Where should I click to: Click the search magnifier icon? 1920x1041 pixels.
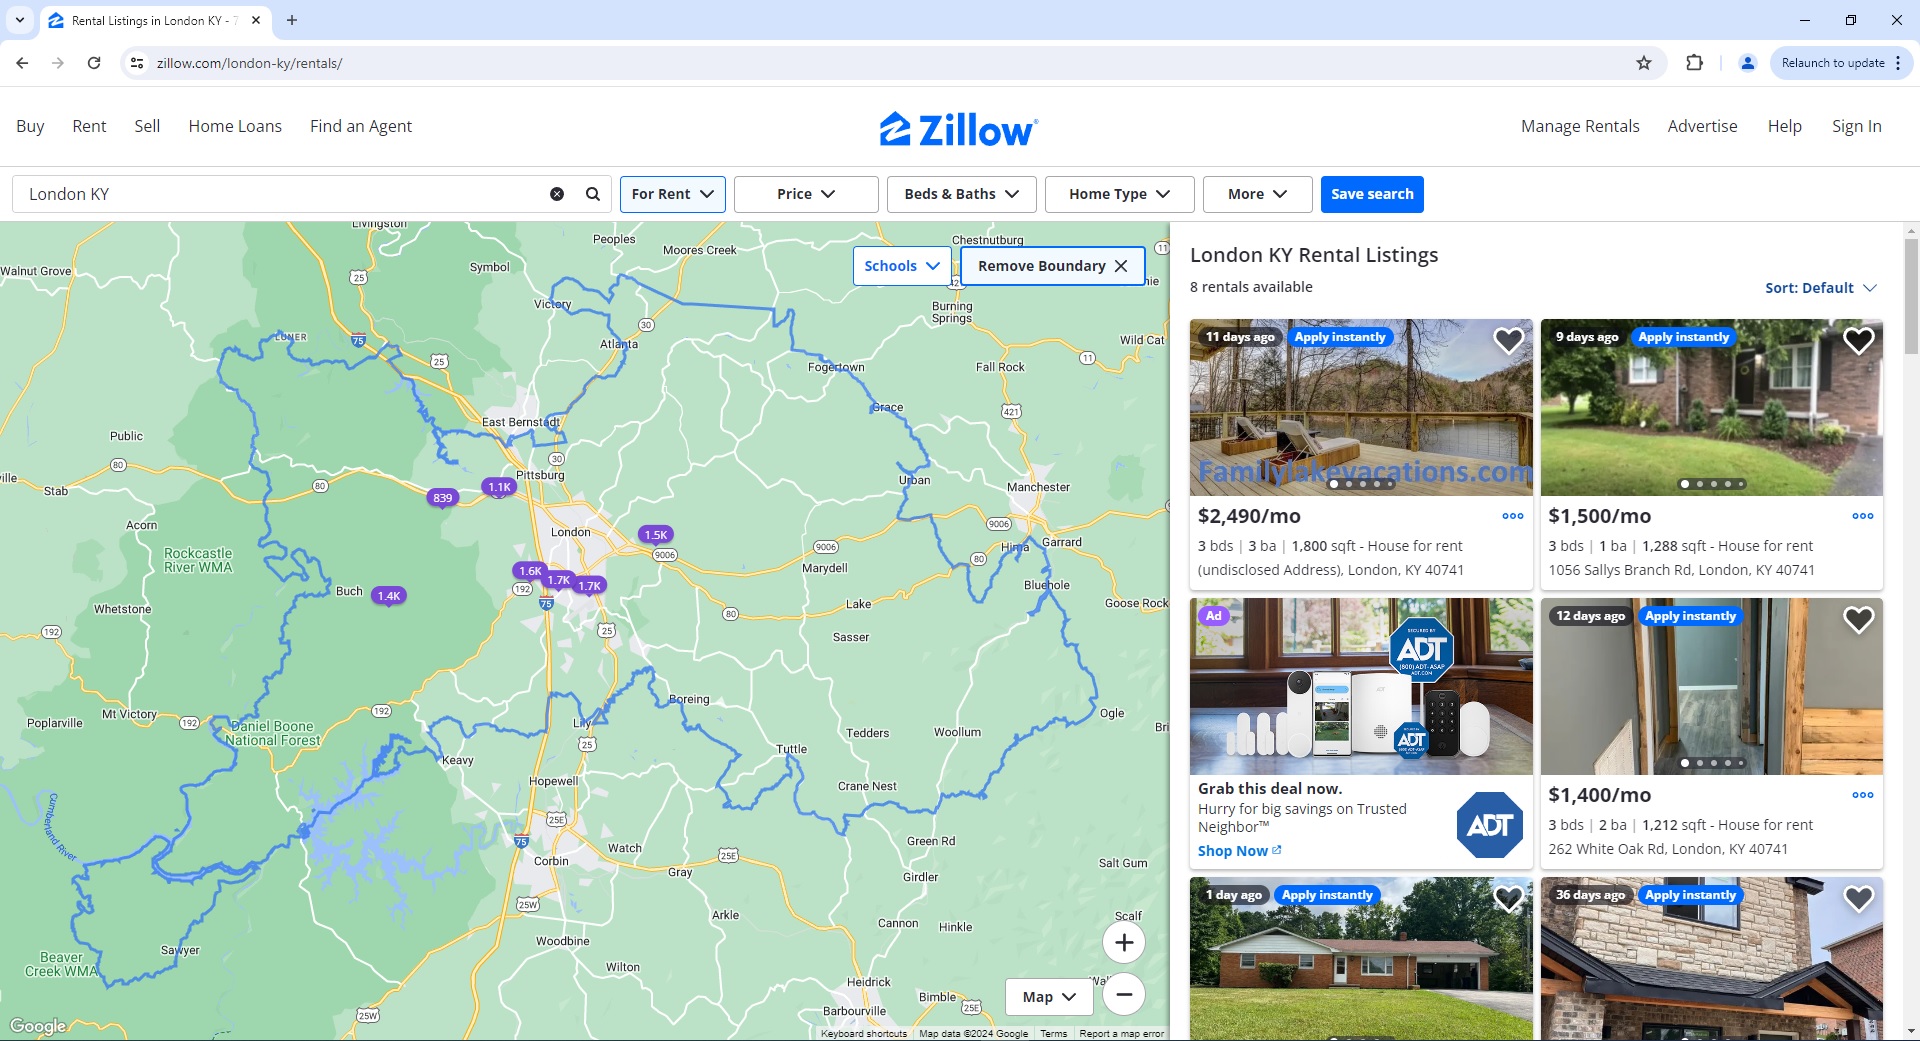[592, 194]
